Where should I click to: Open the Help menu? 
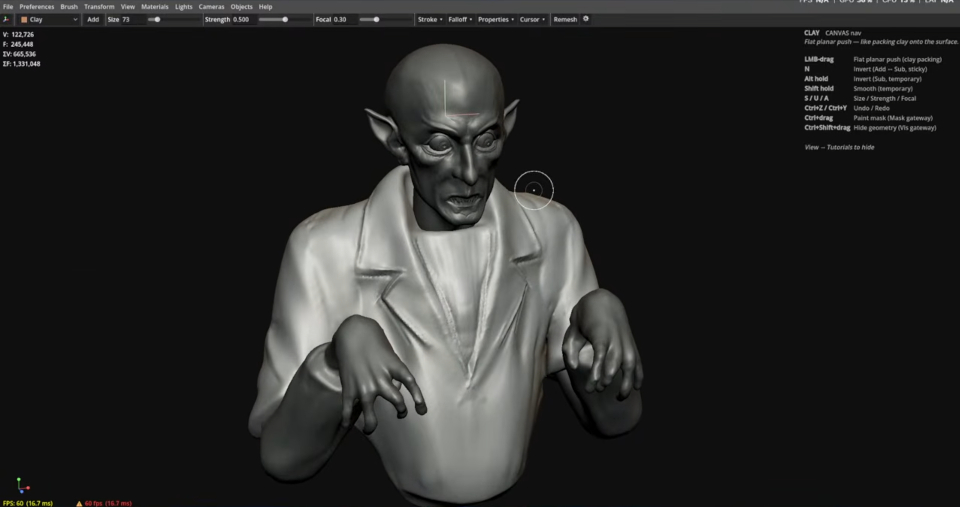pyautogui.click(x=265, y=7)
